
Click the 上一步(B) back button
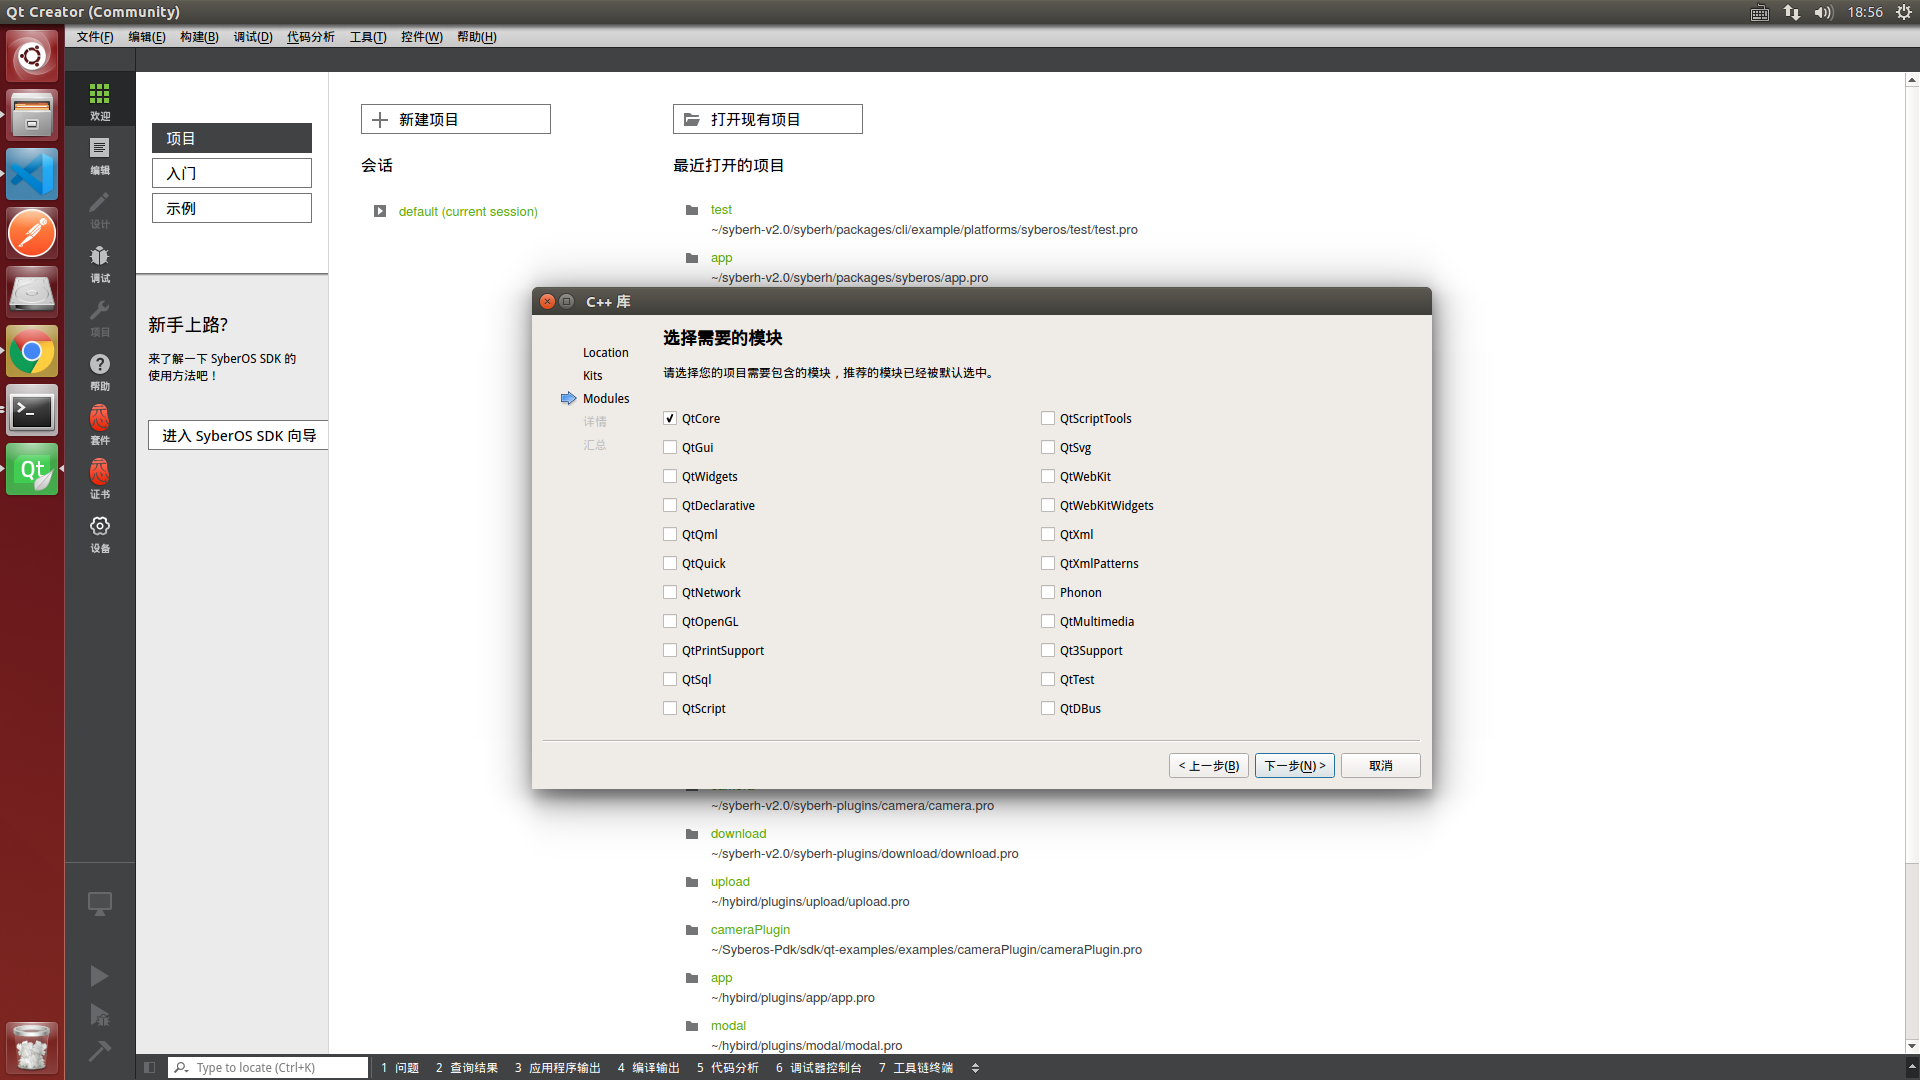click(x=1209, y=765)
